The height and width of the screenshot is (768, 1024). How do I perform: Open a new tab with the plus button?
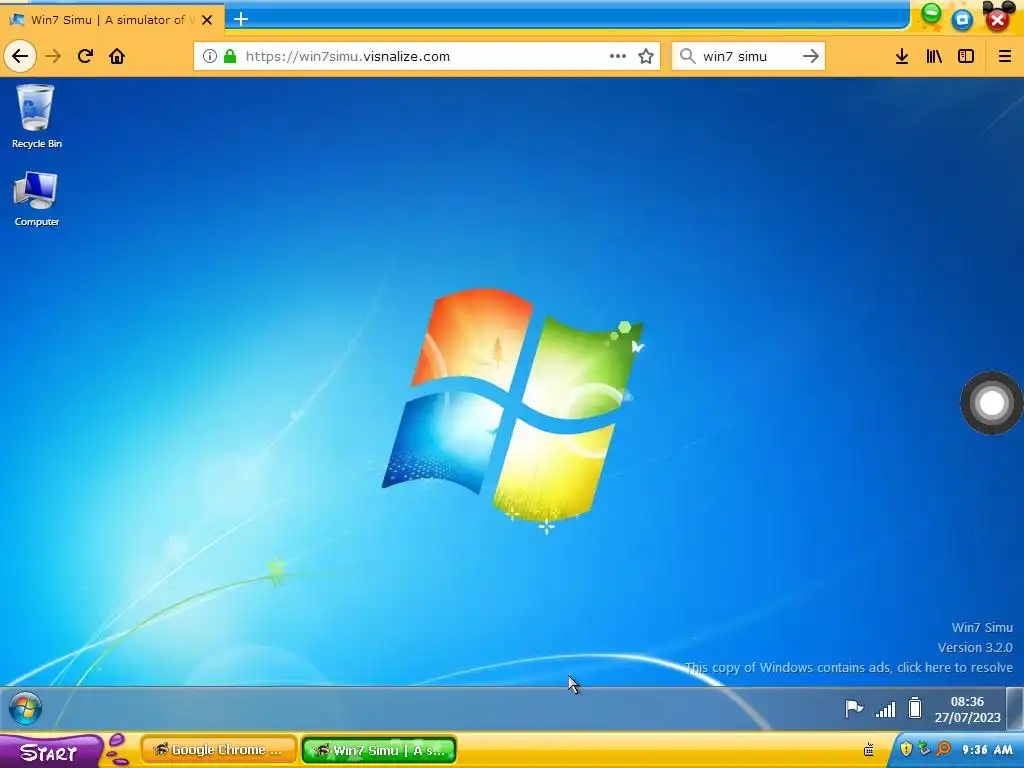tap(241, 19)
